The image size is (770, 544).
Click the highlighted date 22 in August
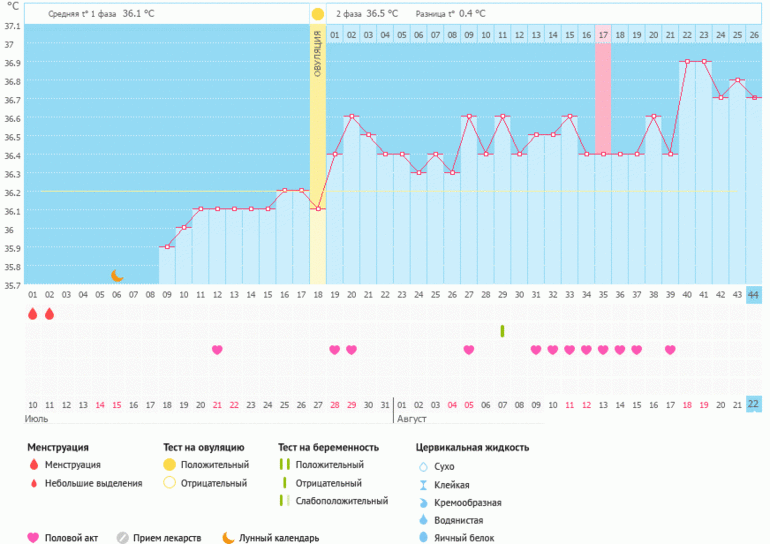click(753, 404)
